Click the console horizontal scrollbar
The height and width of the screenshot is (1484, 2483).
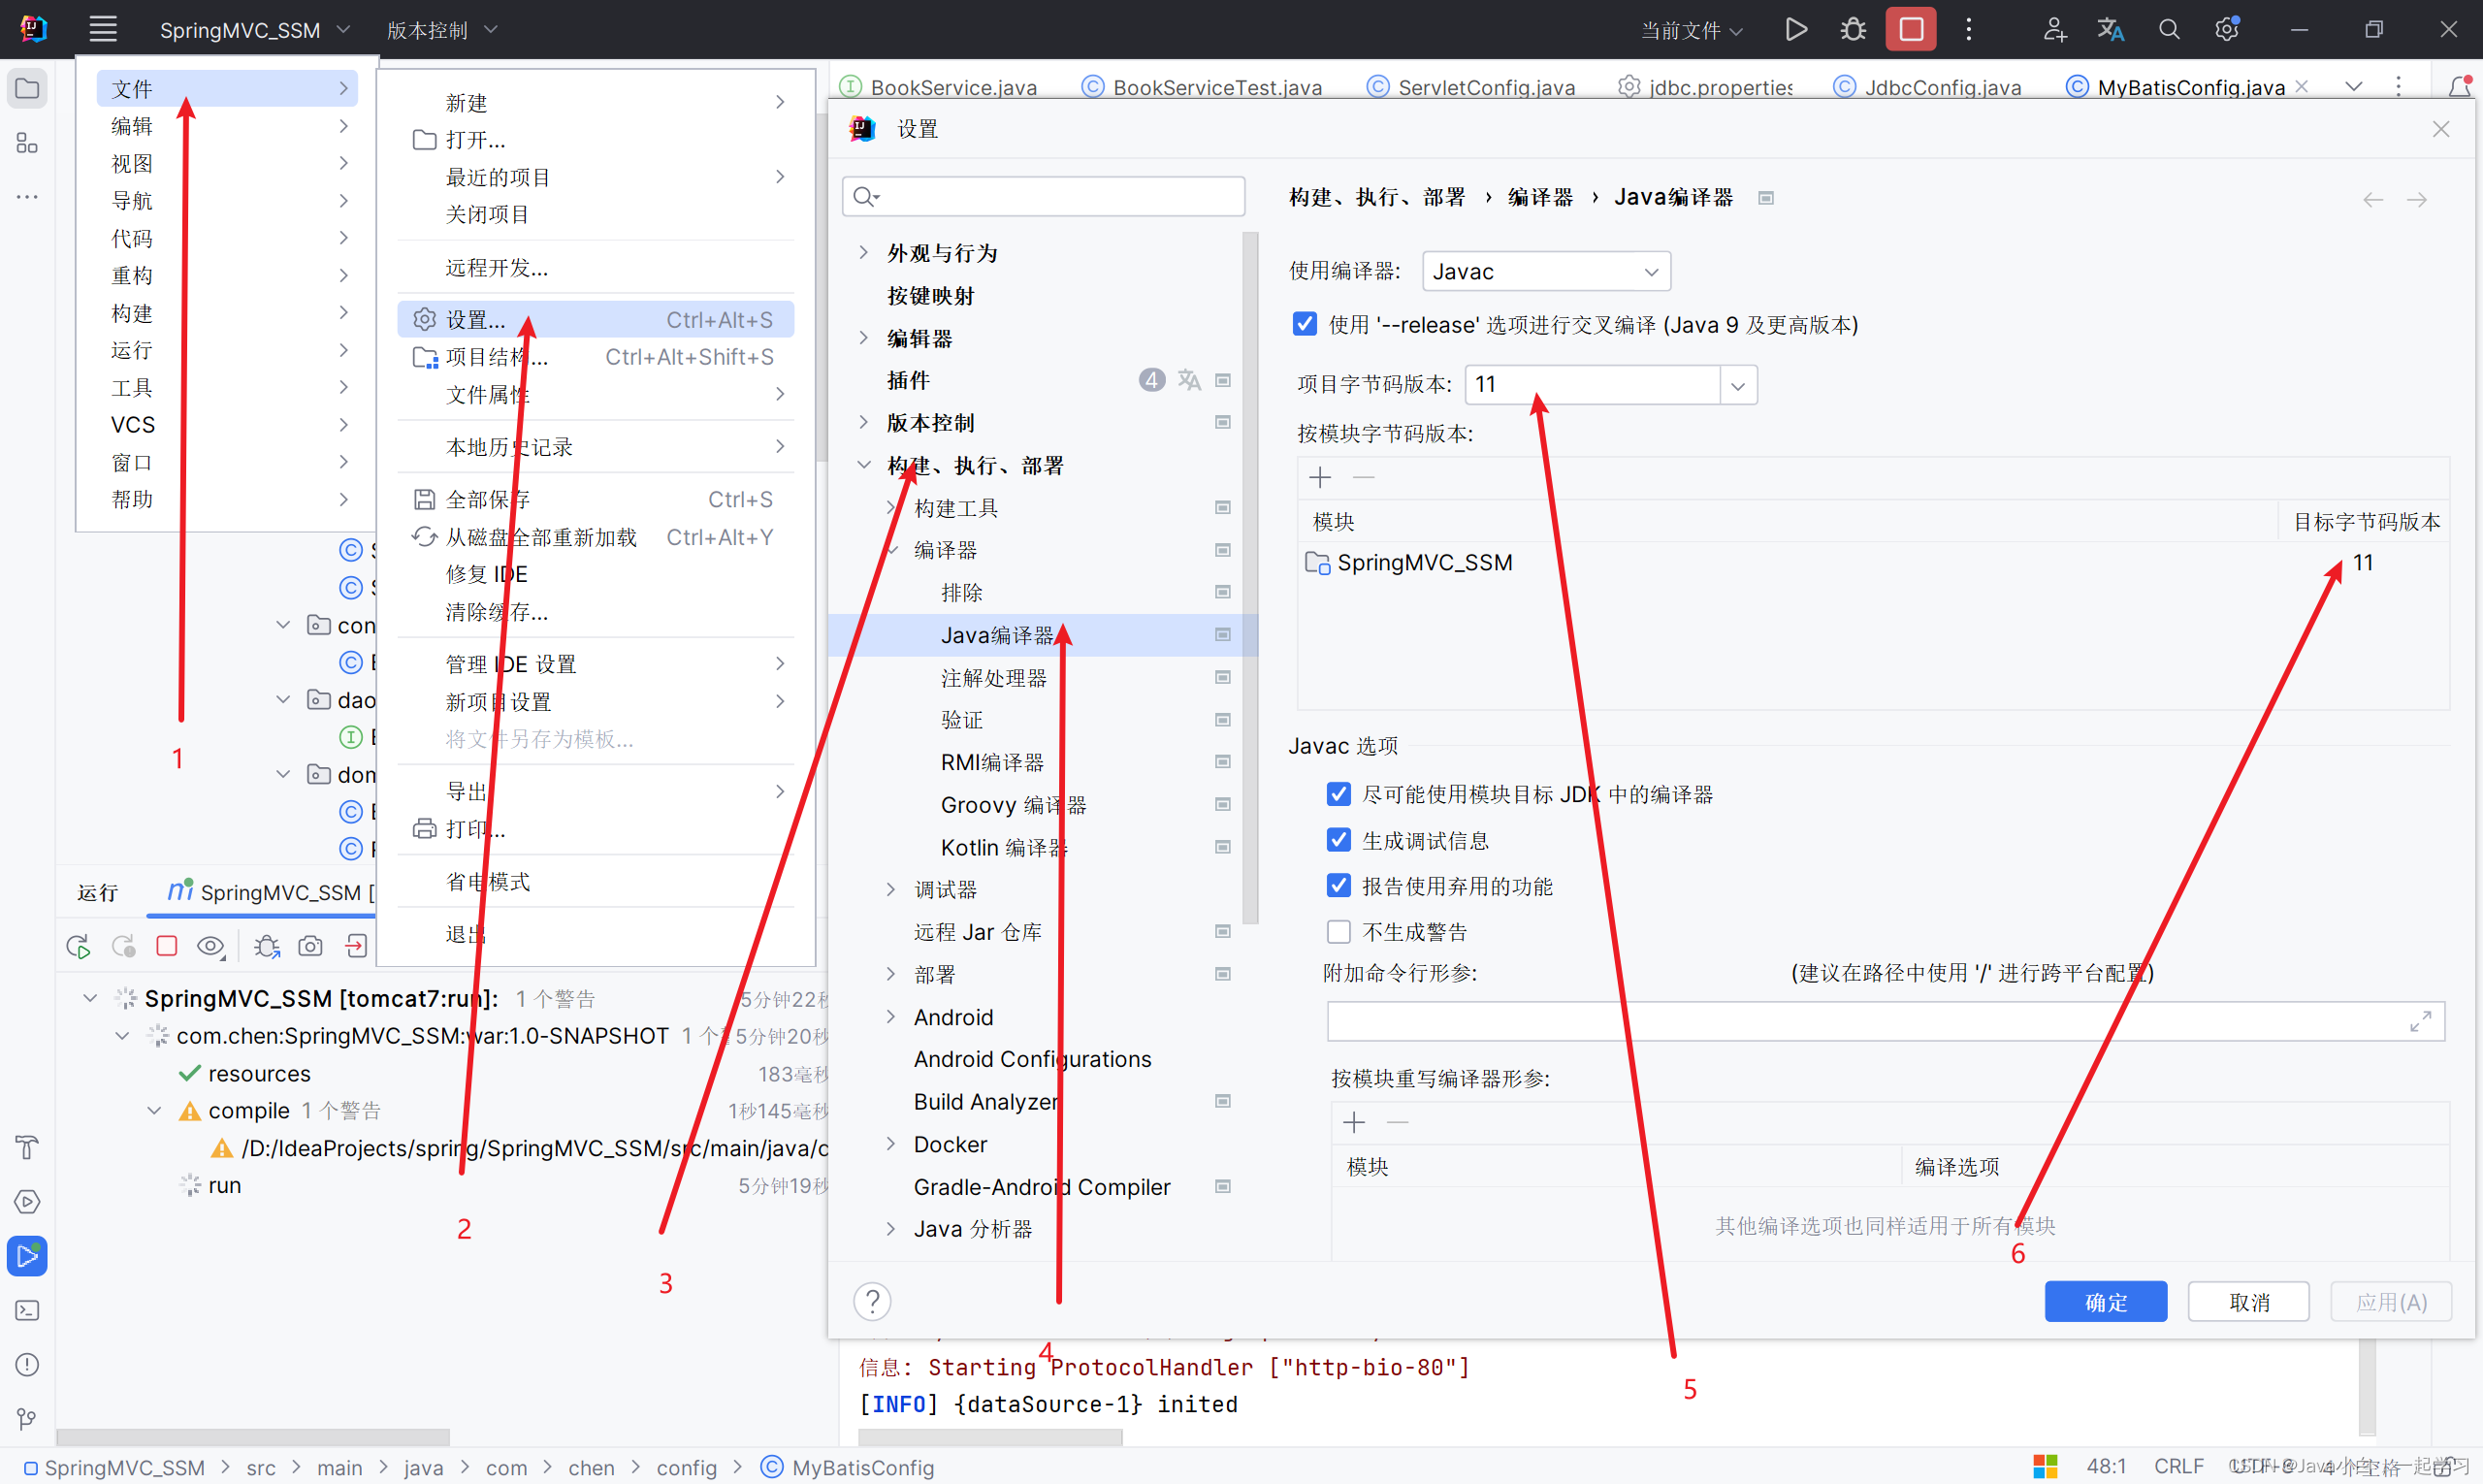point(990,1437)
